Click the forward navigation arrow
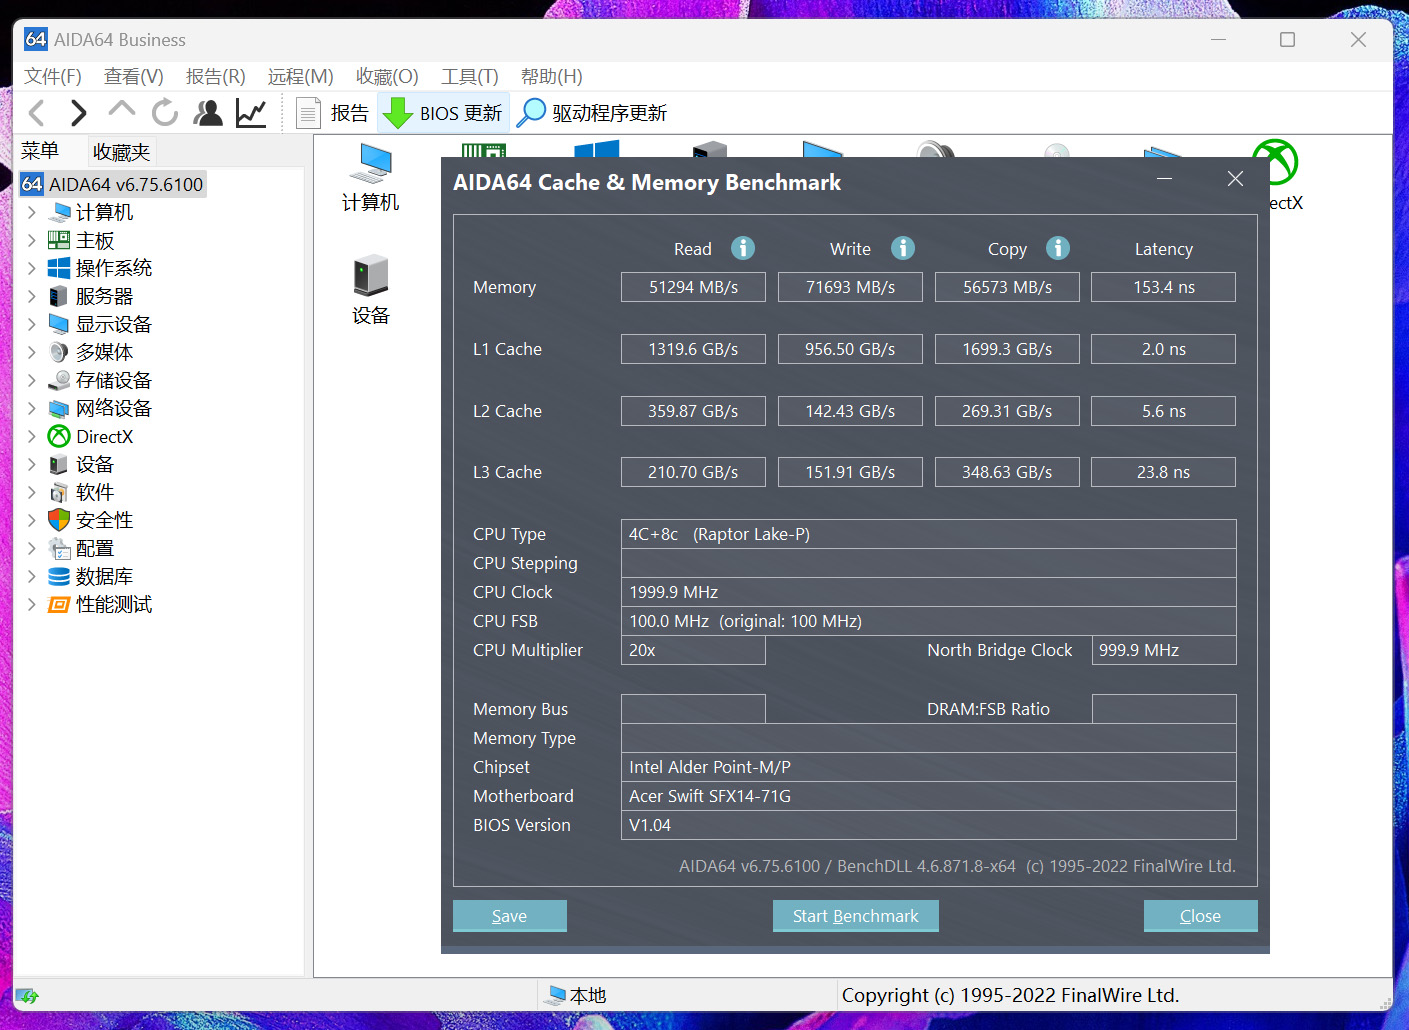 pos(79,113)
